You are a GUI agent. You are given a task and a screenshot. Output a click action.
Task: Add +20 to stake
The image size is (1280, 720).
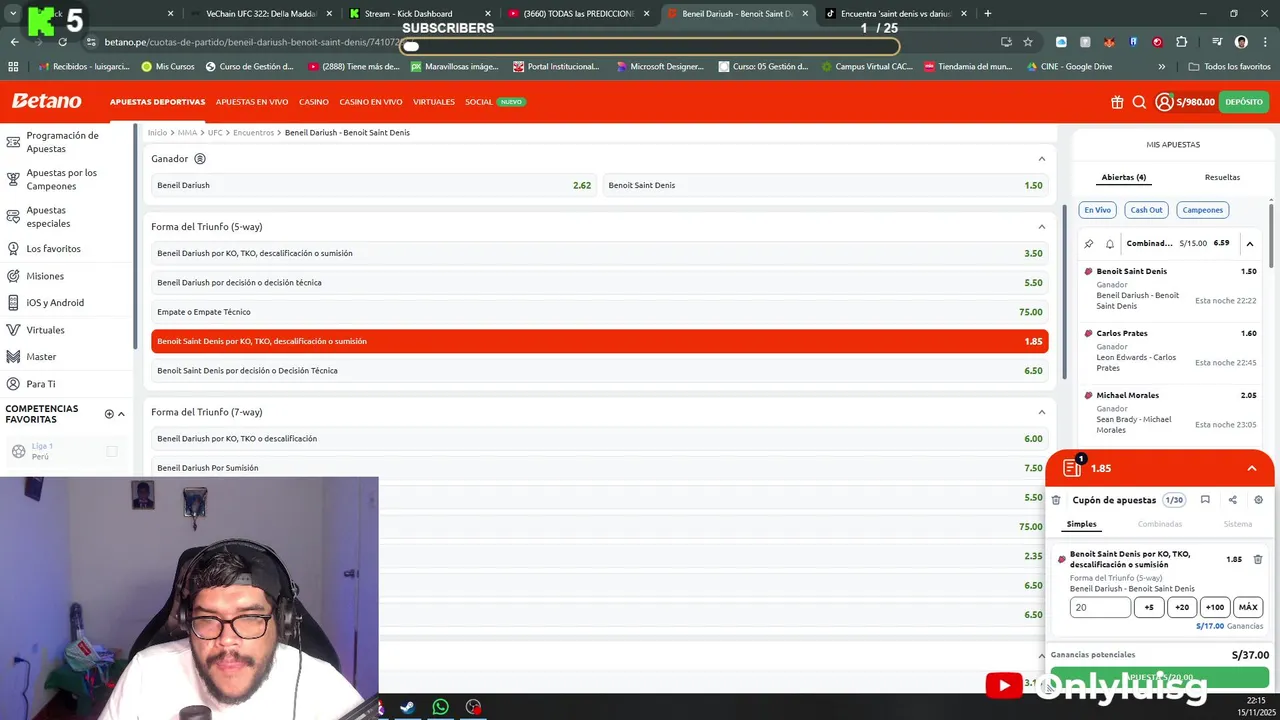(1182, 607)
